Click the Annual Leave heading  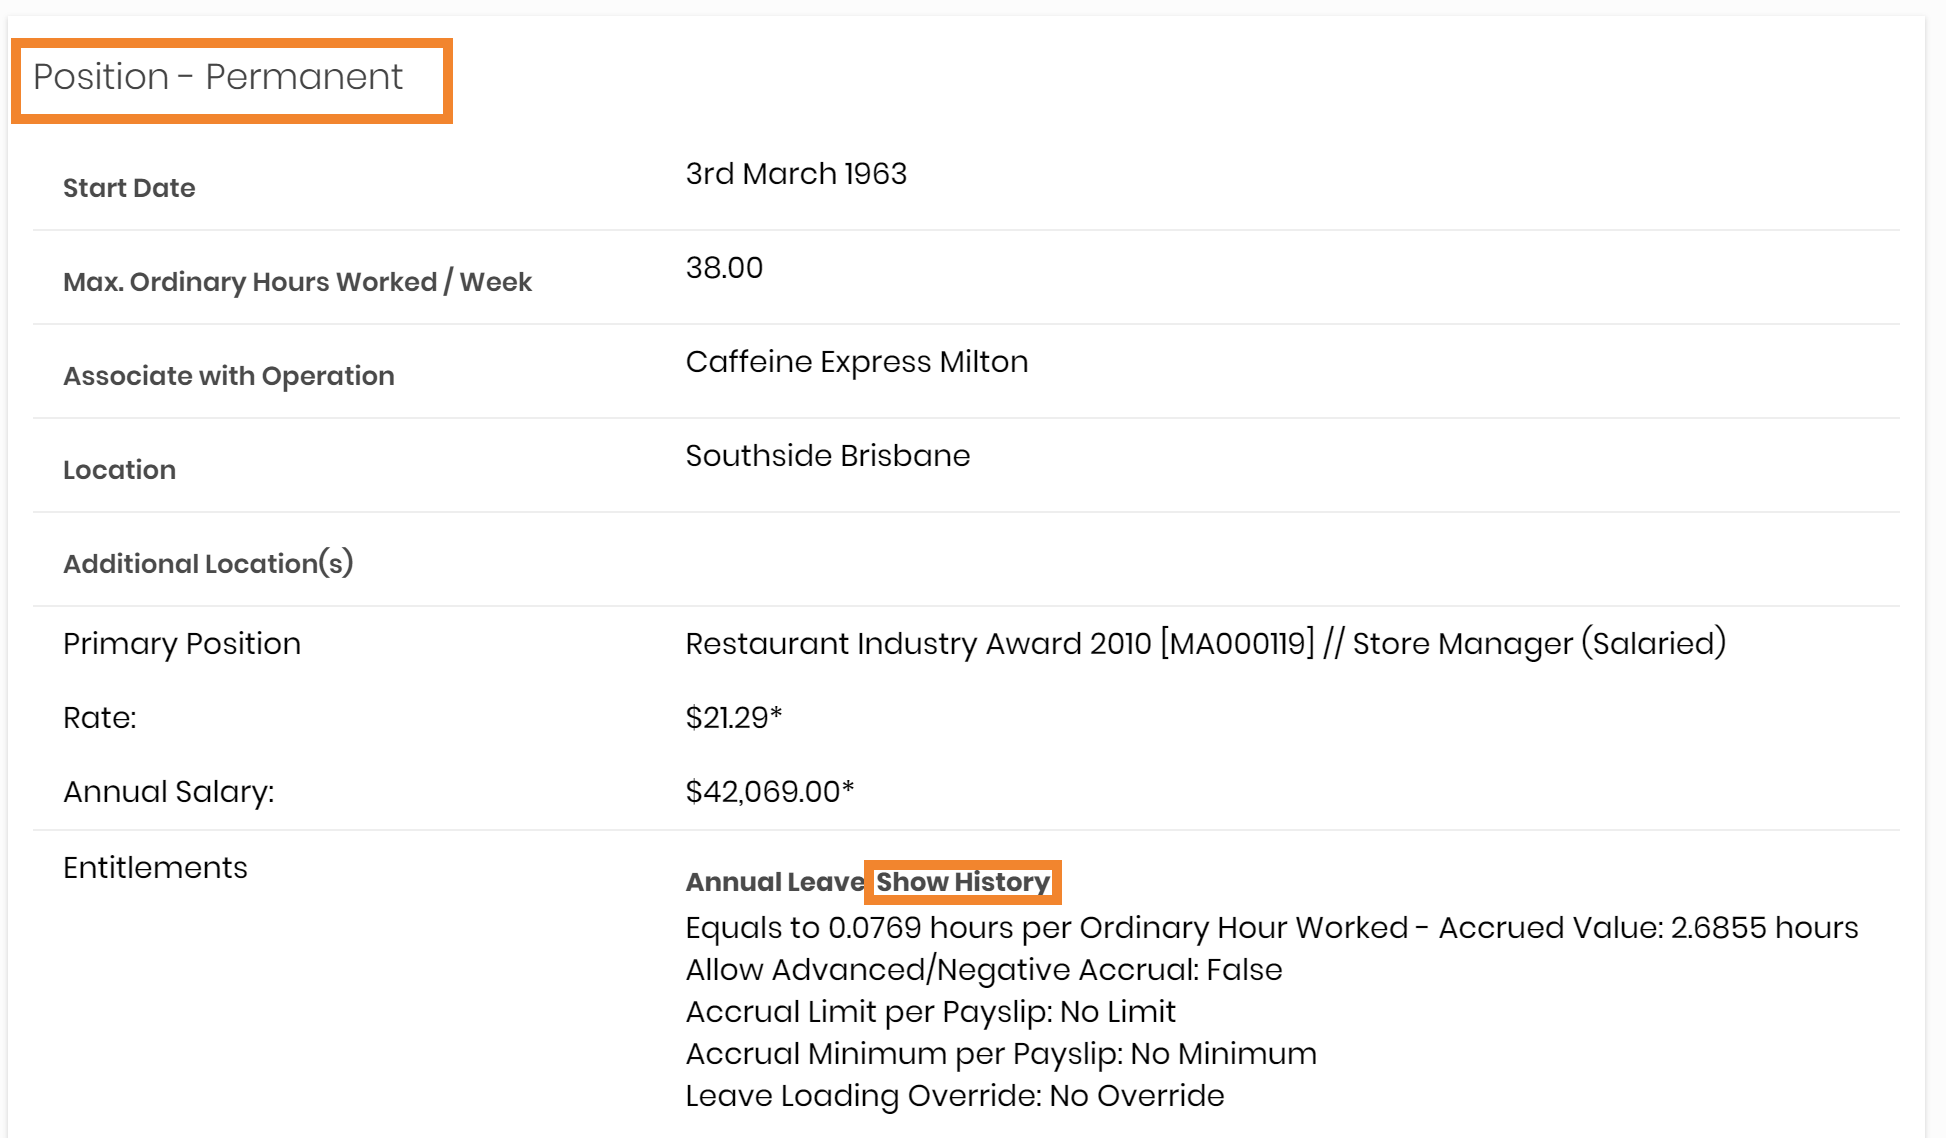pos(774,882)
